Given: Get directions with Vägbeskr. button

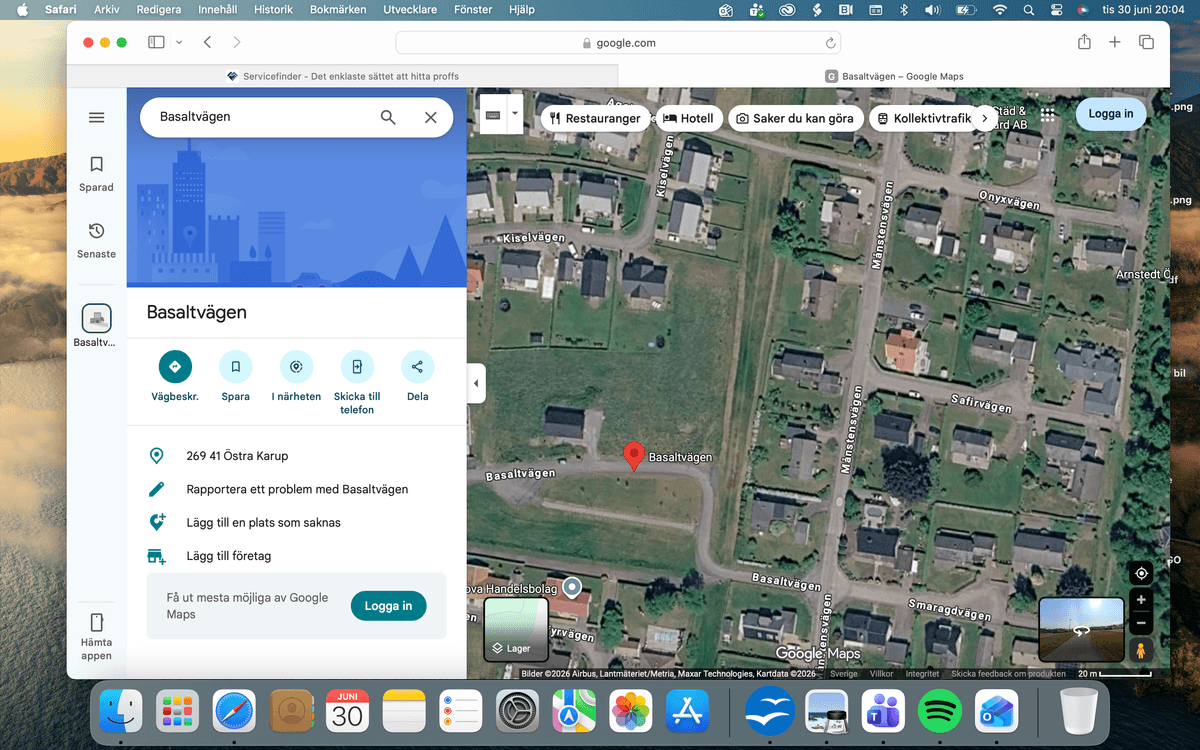Looking at the screenshot, I should tap(175, 376).
